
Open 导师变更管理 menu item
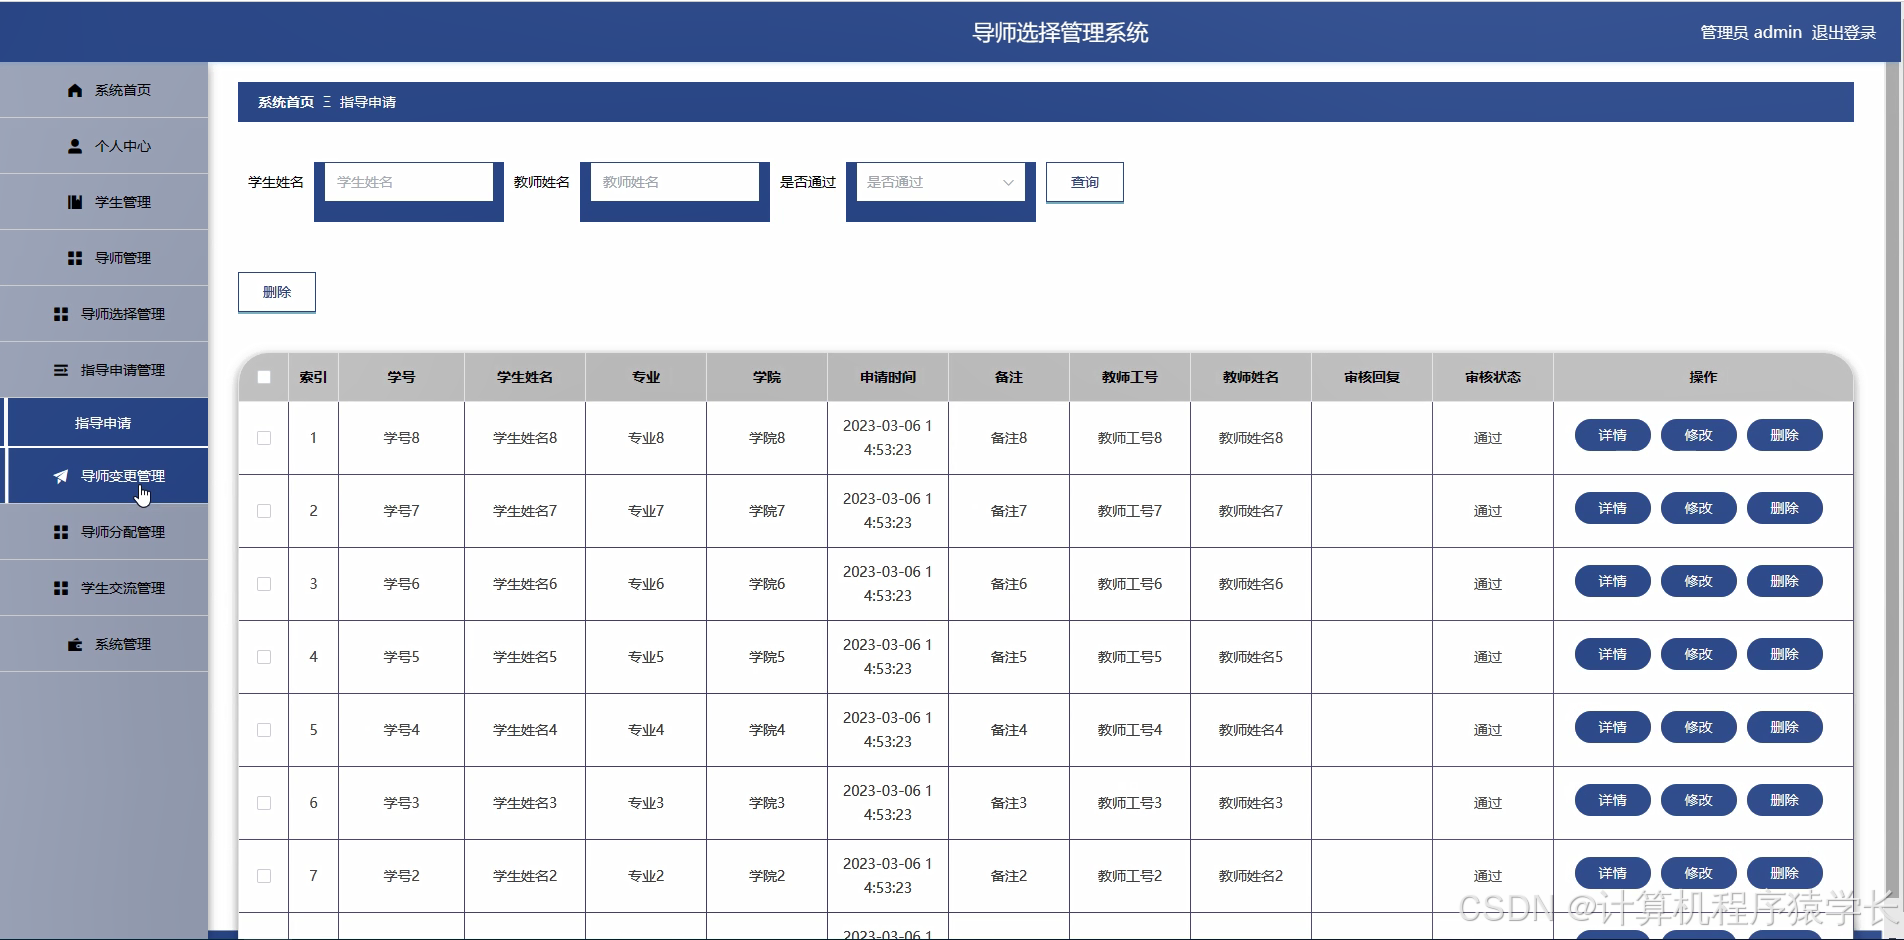point(106,476)
